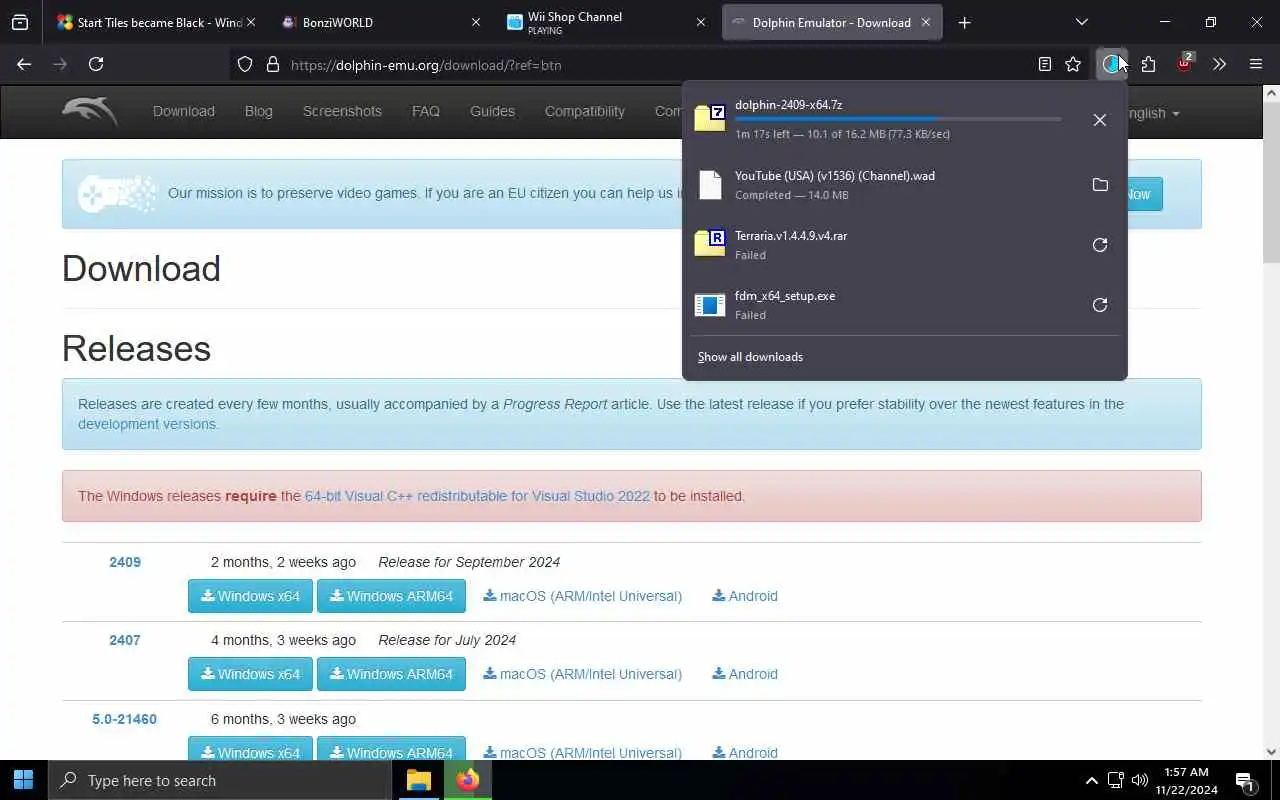The width and height of the screenshot is (1280, 800).
Task: Click the dolphin-2409-x64.7z file icon
Action: coord(710,119)
